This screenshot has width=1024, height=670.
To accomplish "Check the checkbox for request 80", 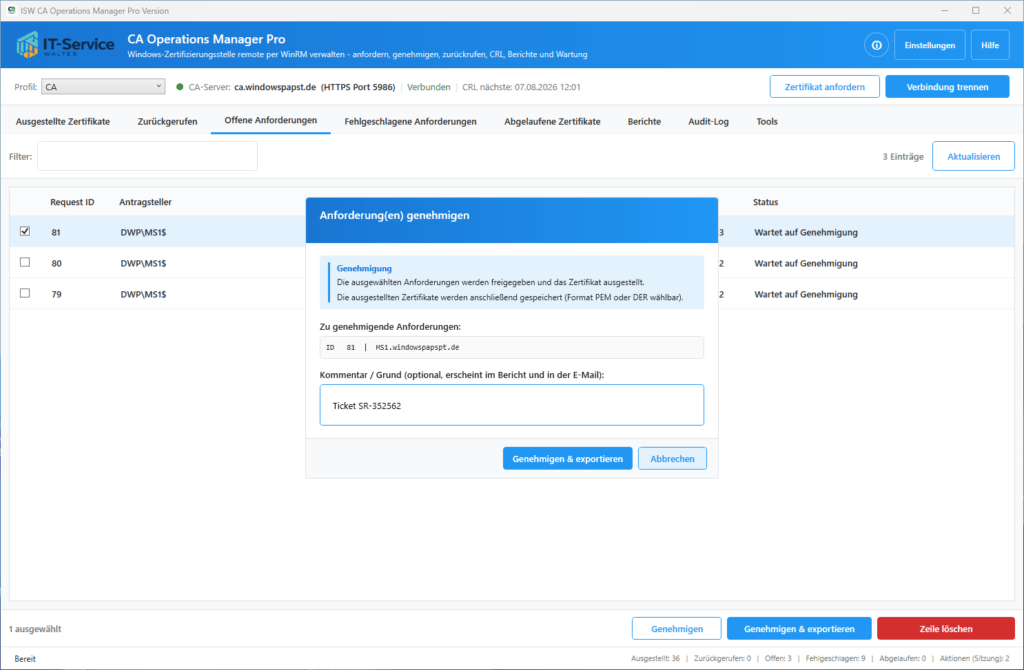I will click(x=25, y=262).
